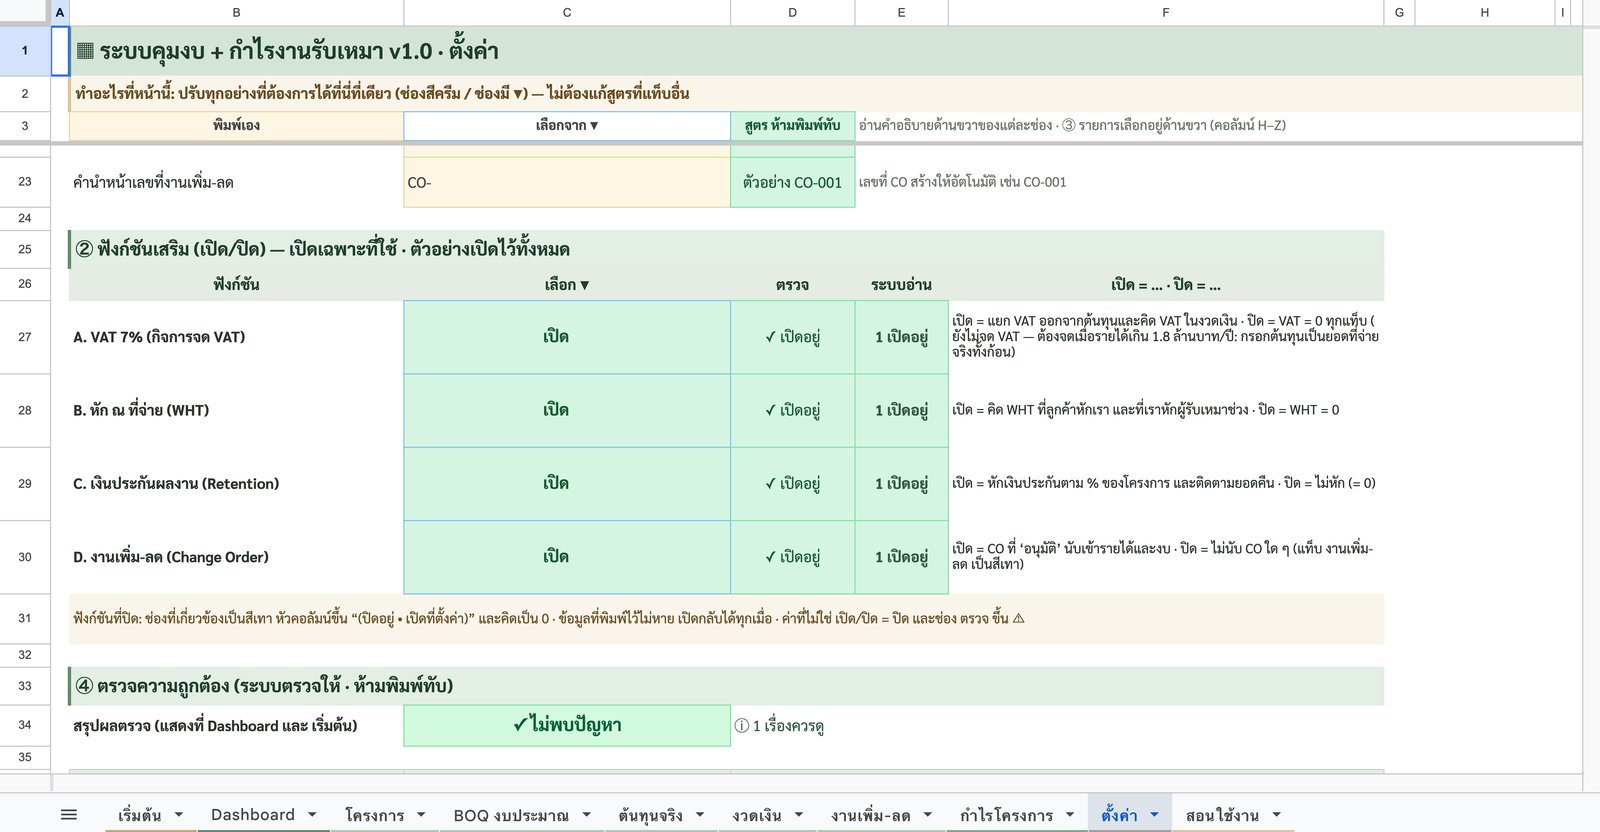Go to the งวดเงิน sheet tab

click(757, 815)
